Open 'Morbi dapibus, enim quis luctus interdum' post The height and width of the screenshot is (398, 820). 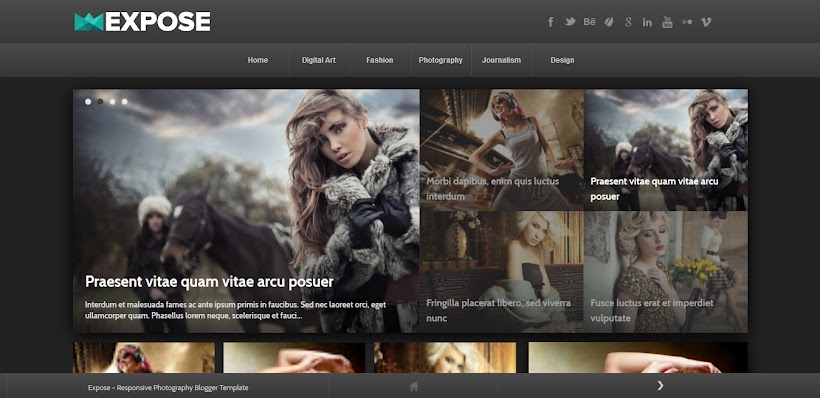pos(502,150)
